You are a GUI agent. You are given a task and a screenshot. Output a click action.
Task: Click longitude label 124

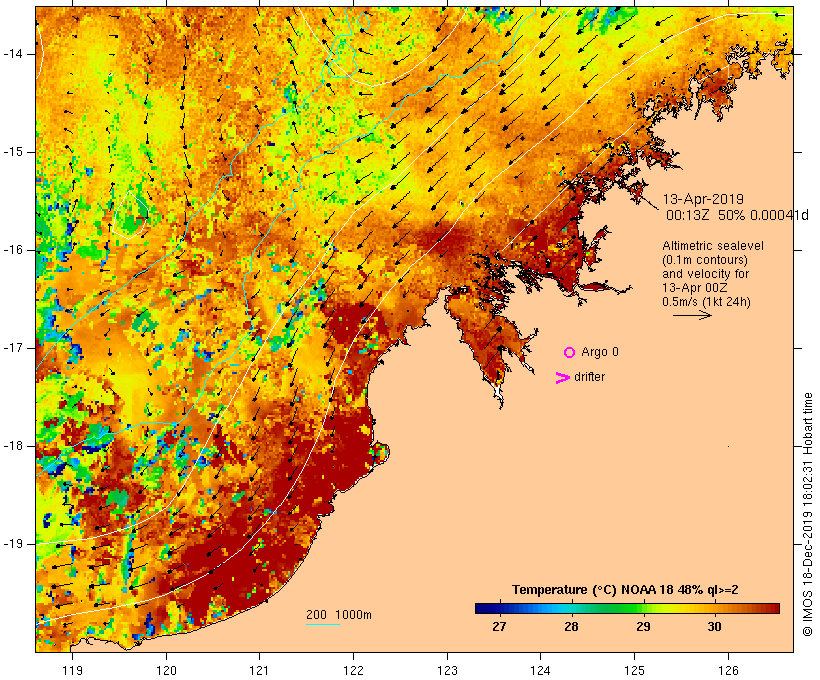pos(541,670)
